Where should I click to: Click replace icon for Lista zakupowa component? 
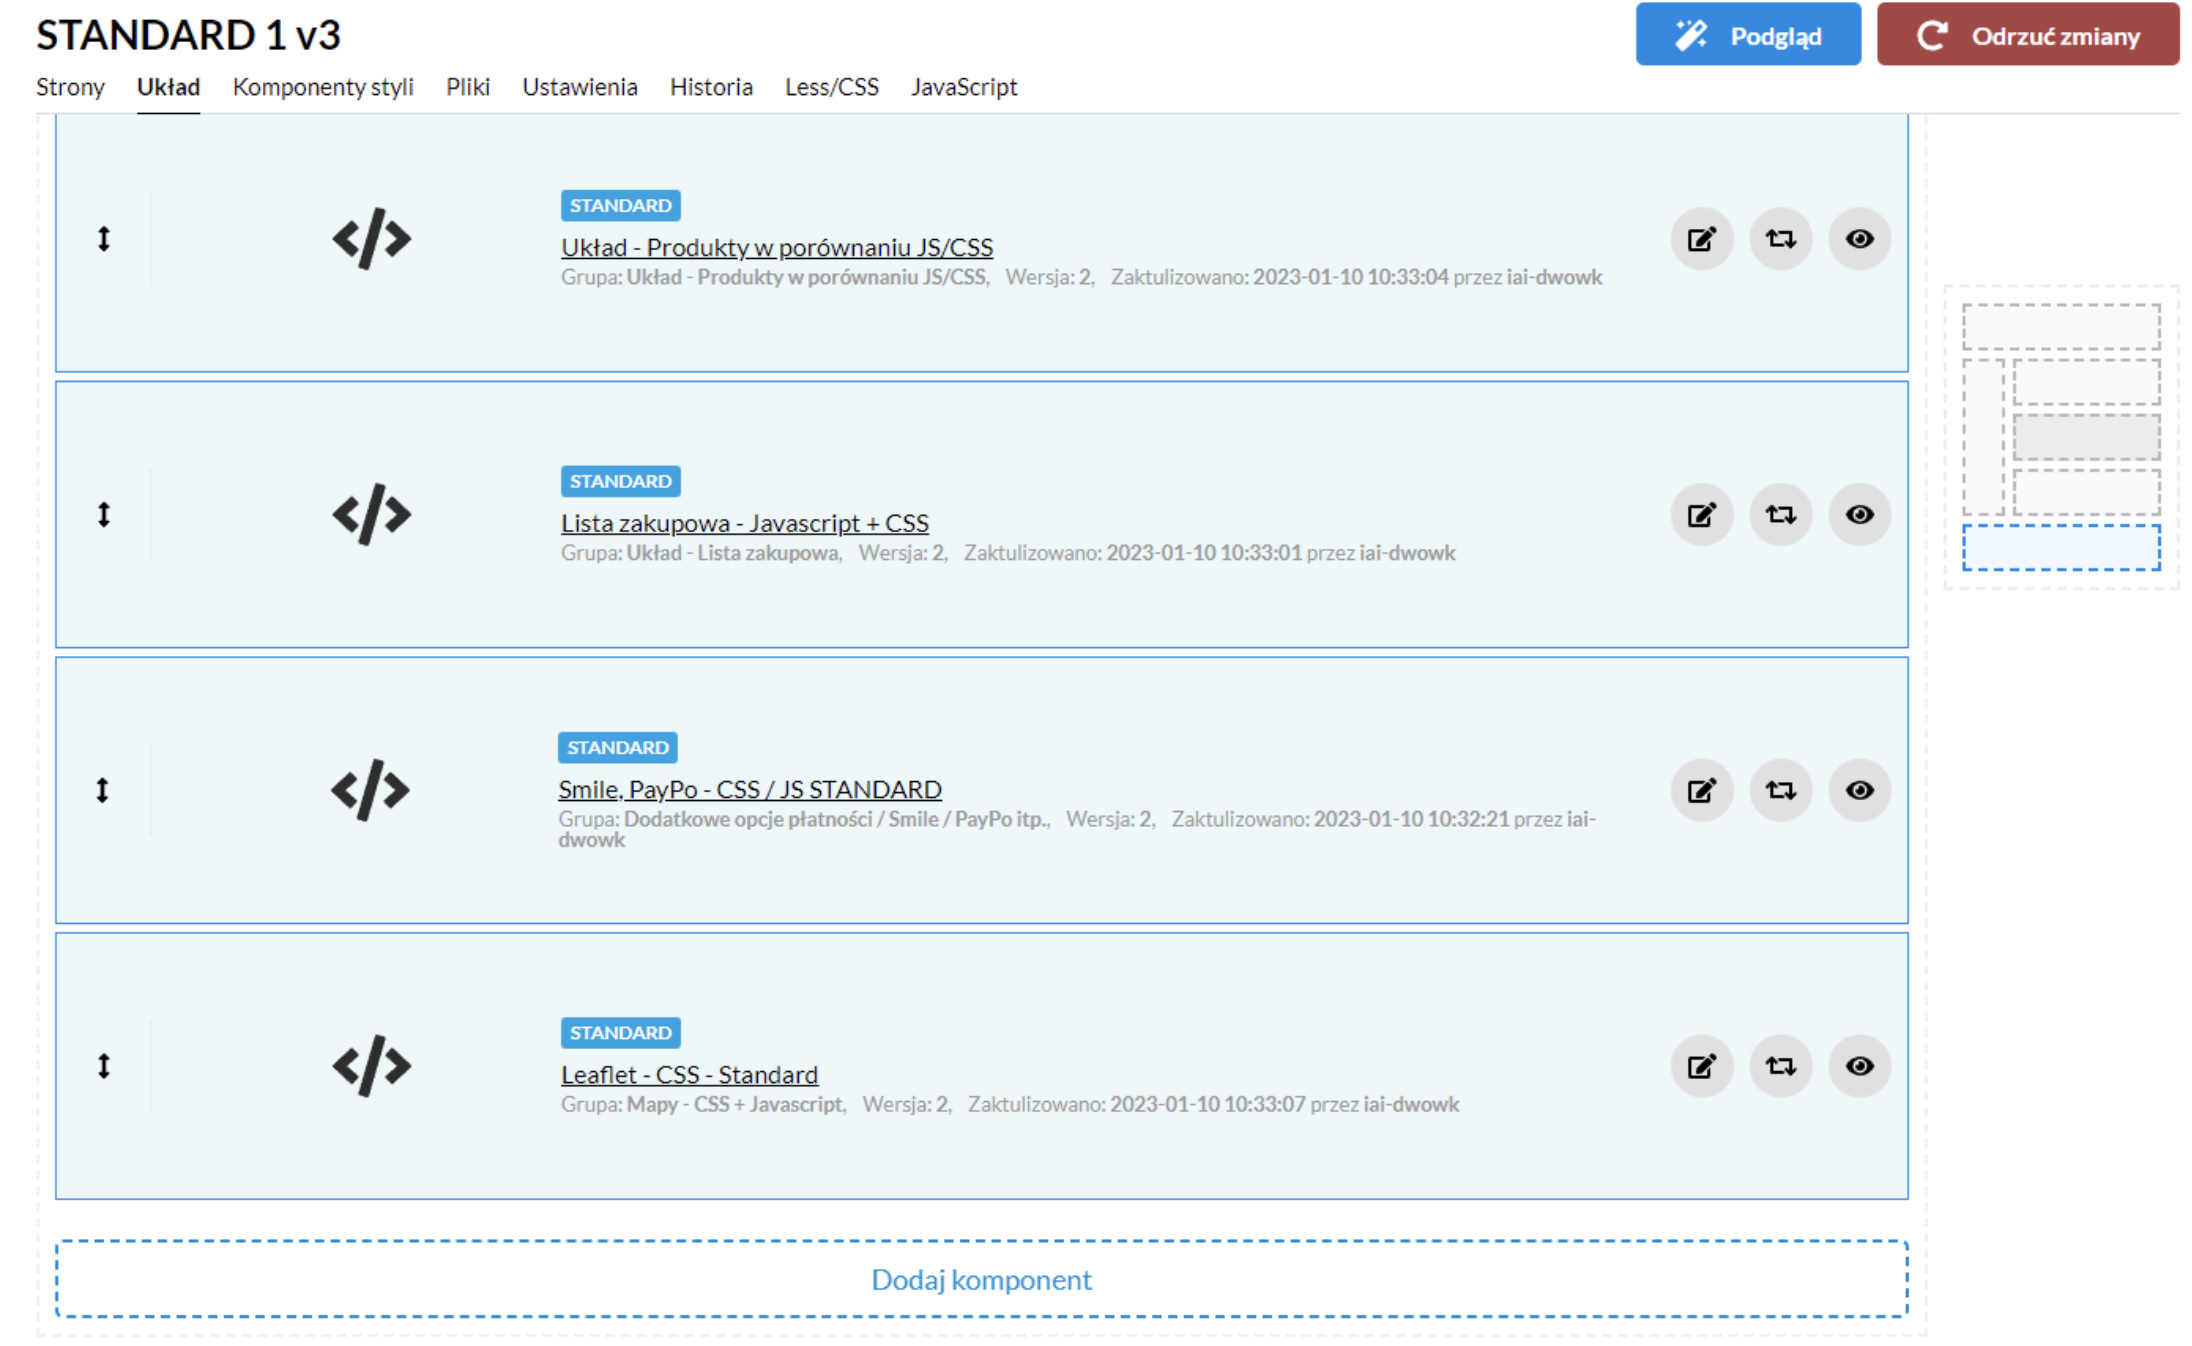pos(1780,515)
